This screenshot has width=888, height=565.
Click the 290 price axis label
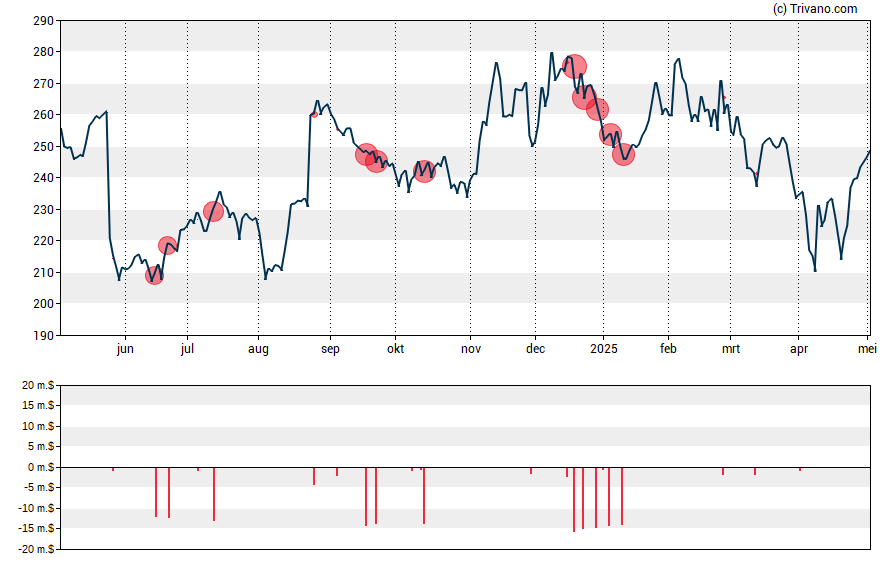coord(44,21)
